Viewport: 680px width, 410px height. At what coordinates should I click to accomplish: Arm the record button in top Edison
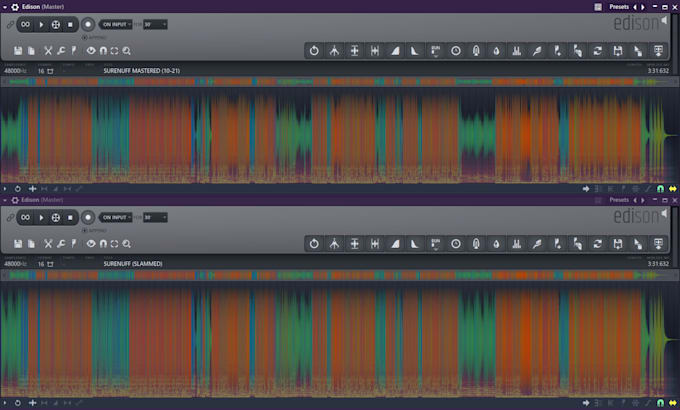88,24
